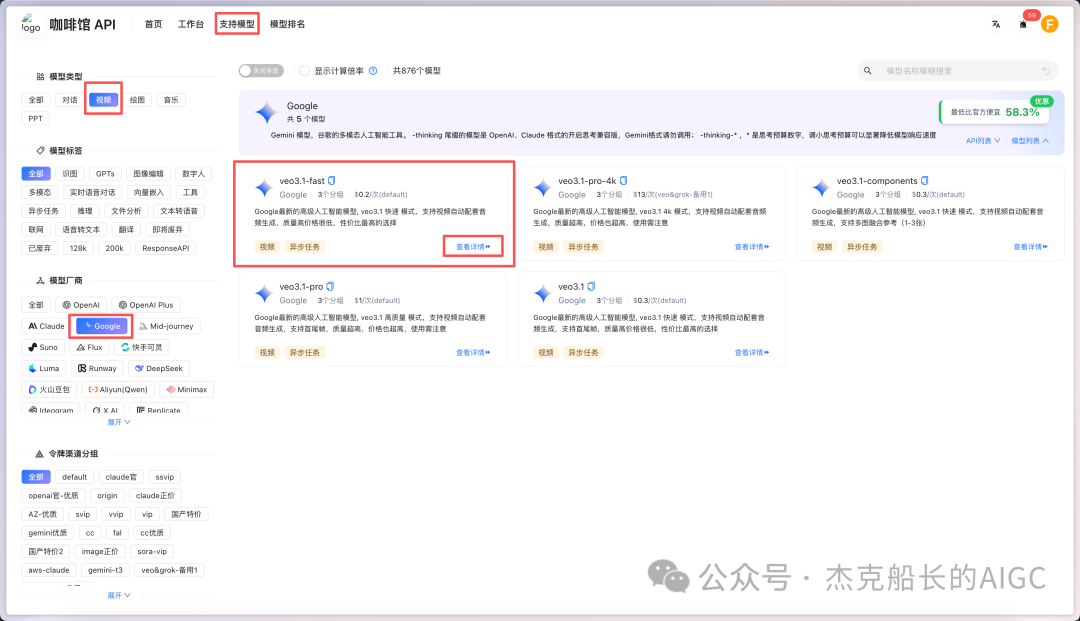This screenshot has width=1080, height=621.
Task: Select the 视频 model type tab
Action: tap(103, 100)
